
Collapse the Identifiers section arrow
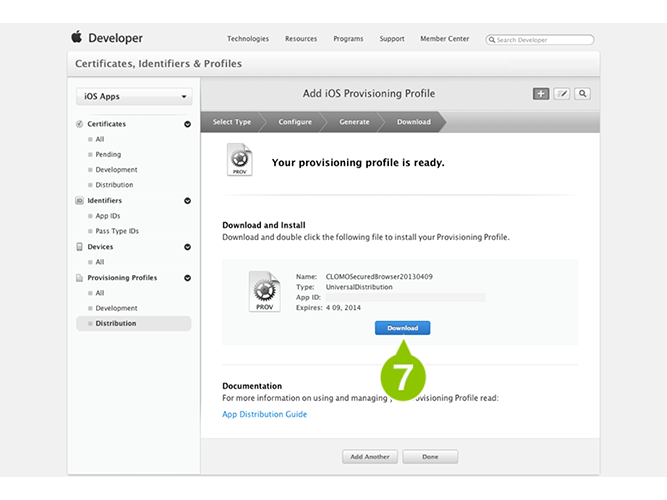pos(187,201)
